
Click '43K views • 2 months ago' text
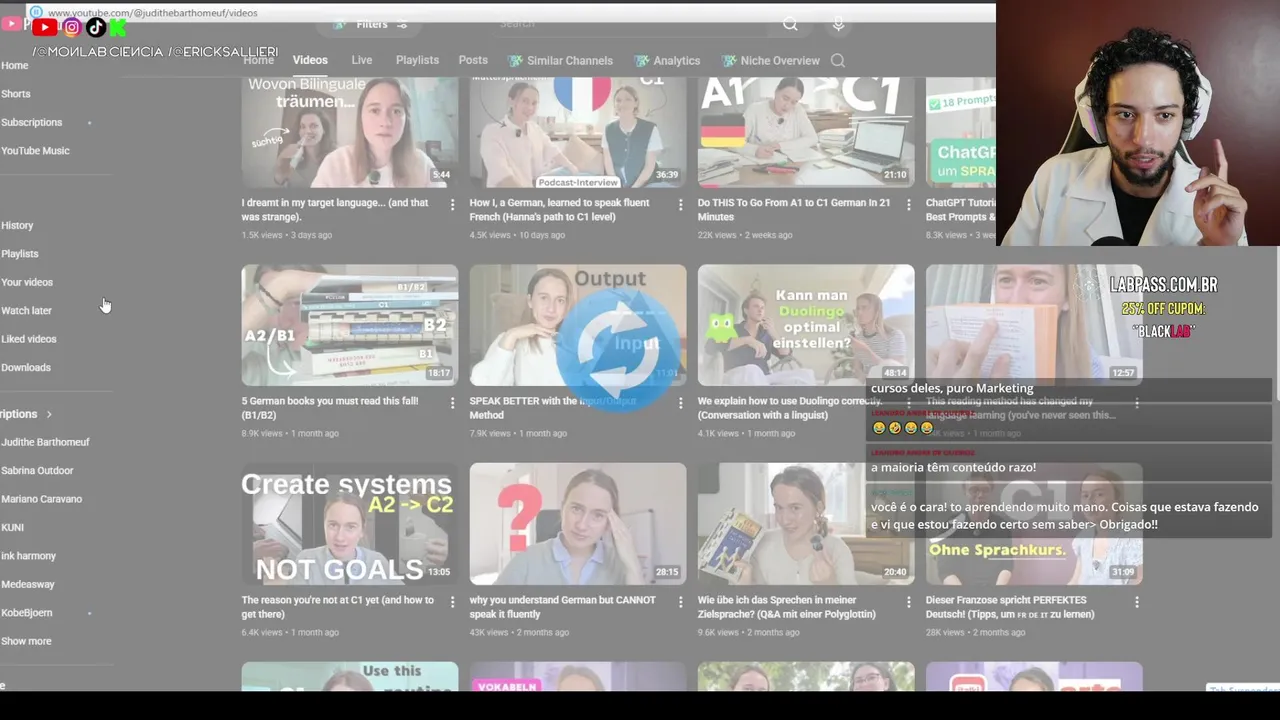coord(519,632)
